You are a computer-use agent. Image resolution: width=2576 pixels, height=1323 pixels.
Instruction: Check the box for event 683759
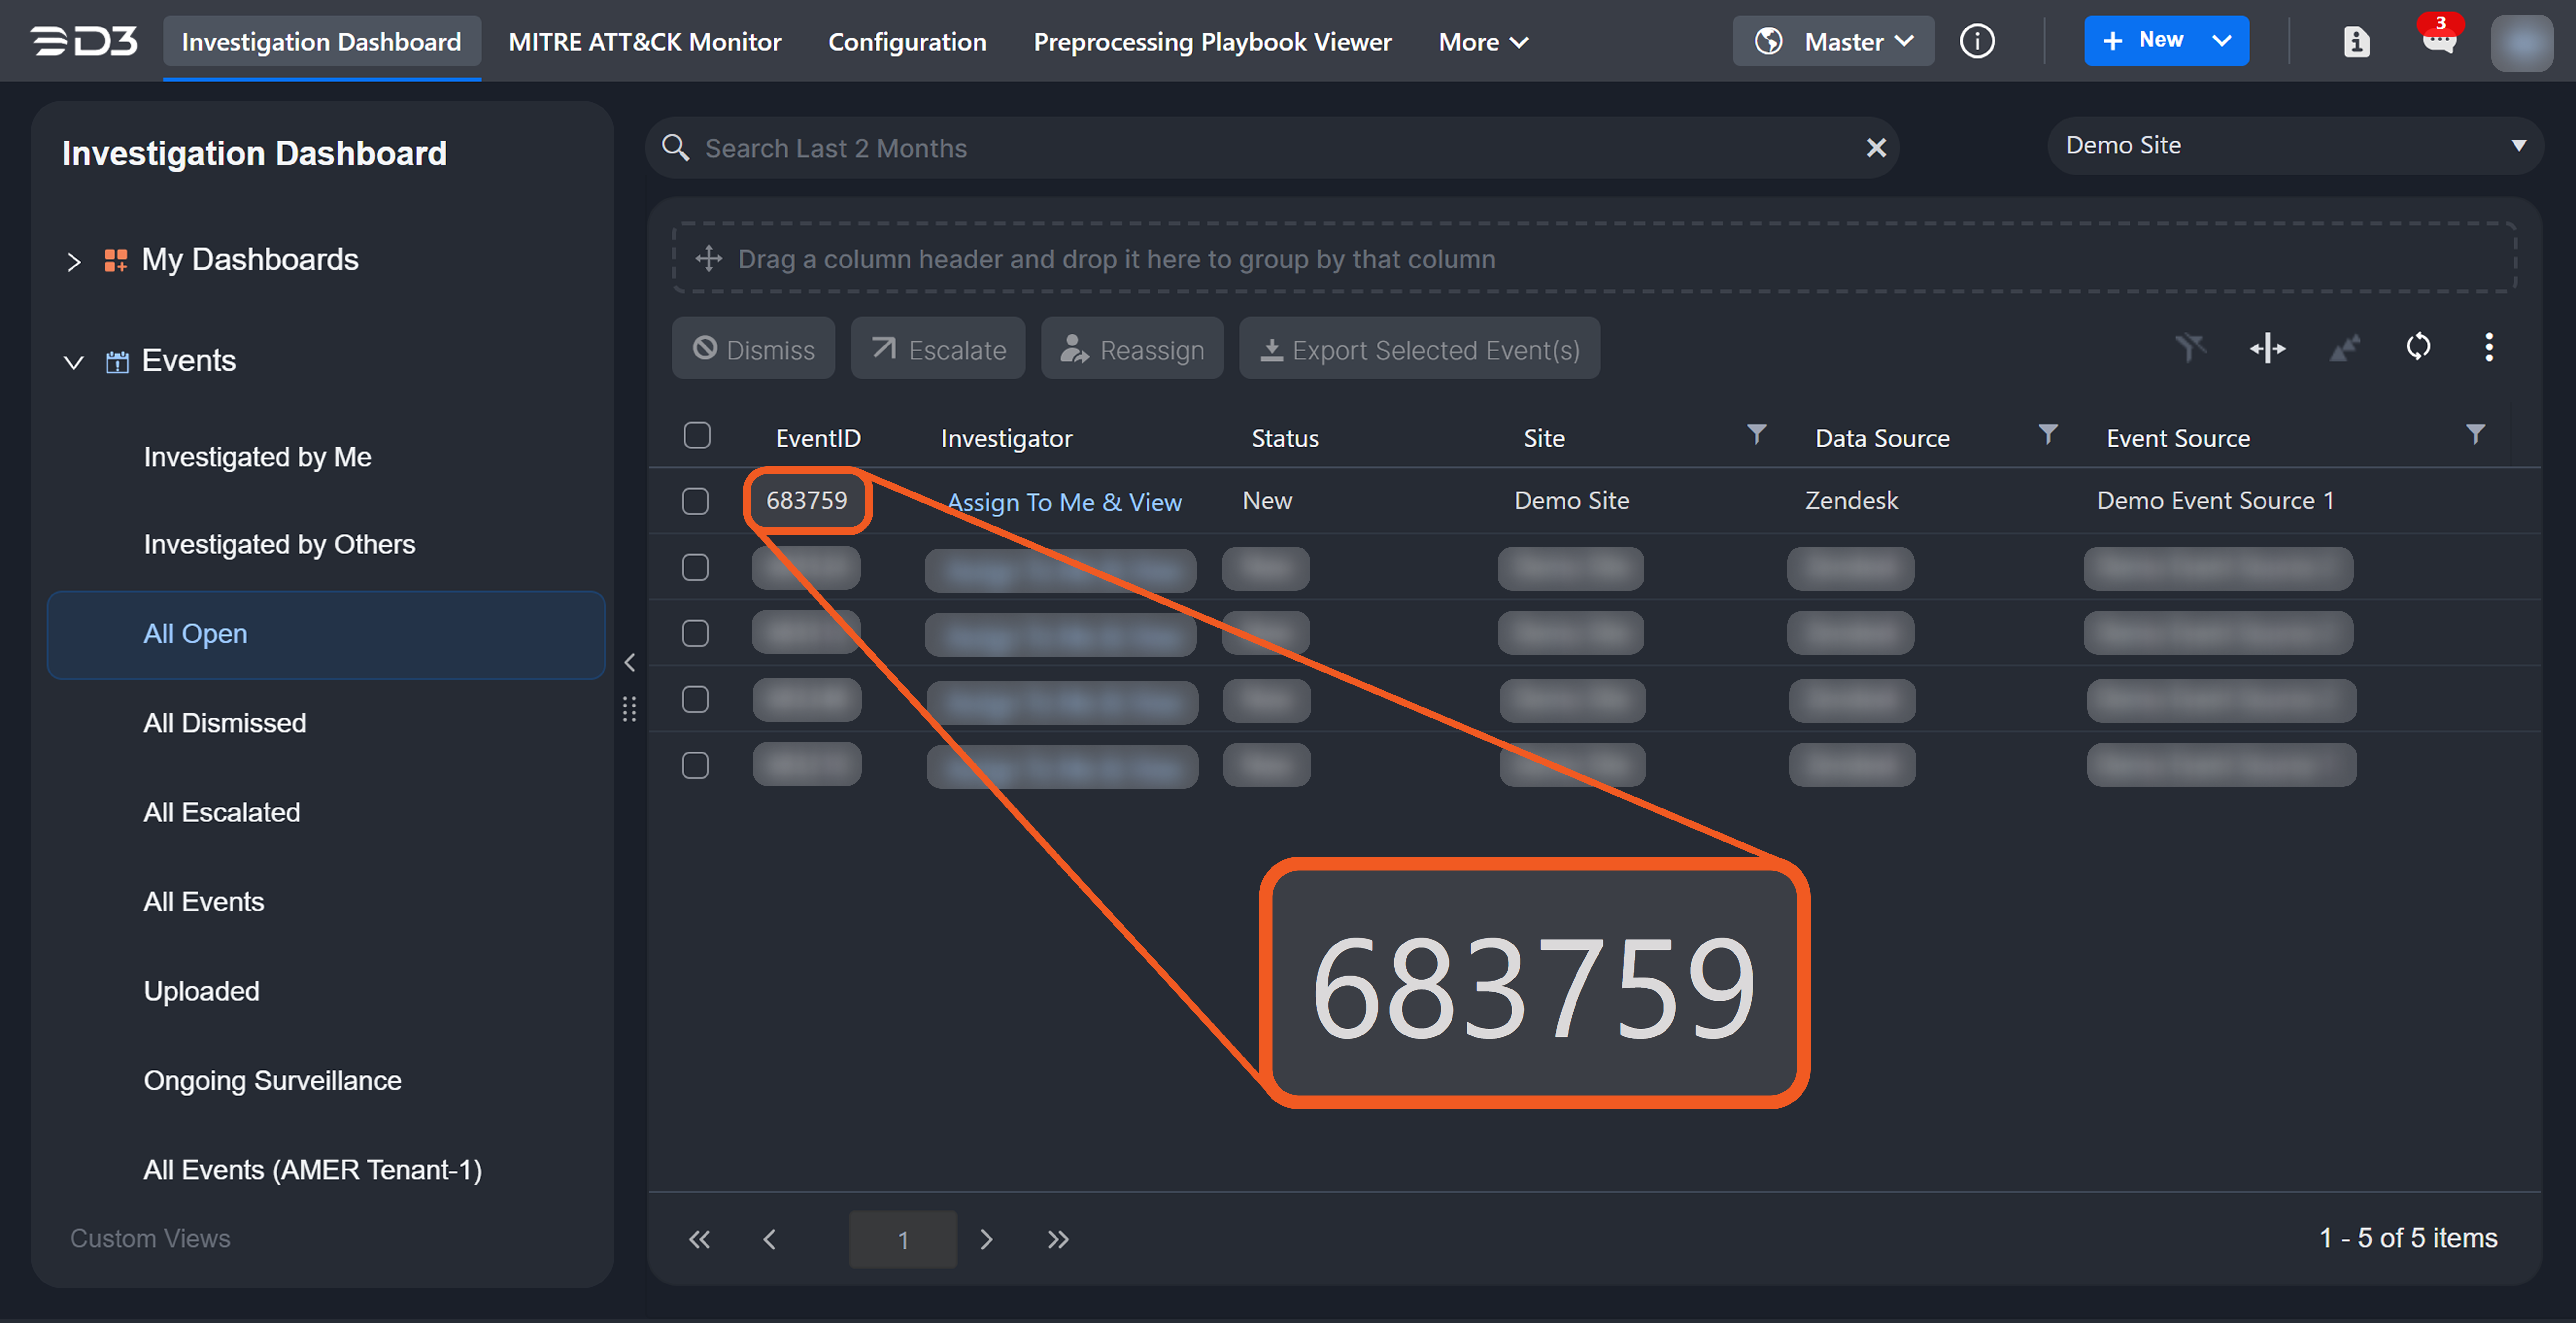pos(695,501)
